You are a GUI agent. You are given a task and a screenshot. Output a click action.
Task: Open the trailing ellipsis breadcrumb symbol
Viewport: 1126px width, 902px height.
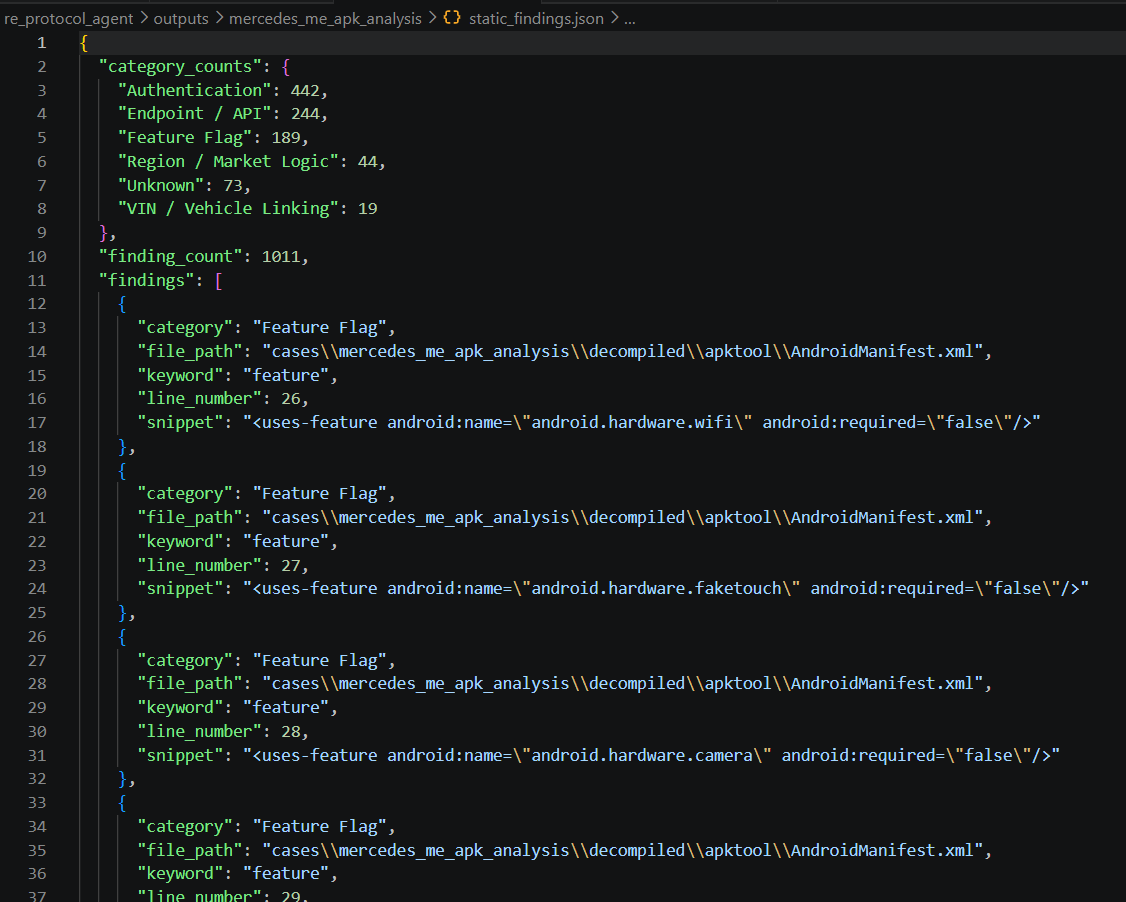tap(630, 19)
